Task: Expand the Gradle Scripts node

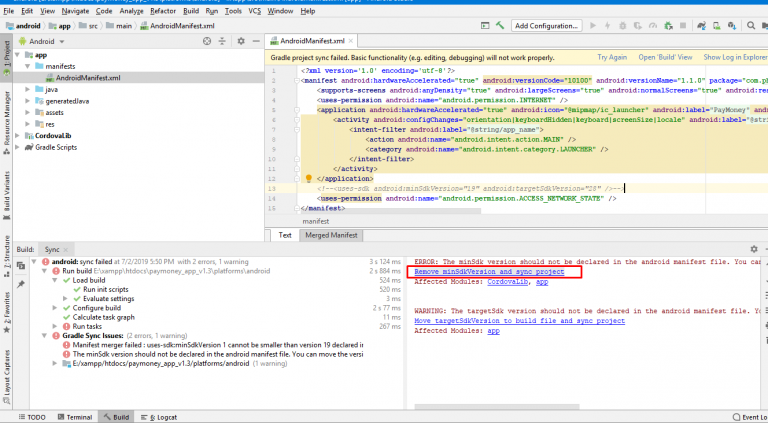Action: point(16,147)
